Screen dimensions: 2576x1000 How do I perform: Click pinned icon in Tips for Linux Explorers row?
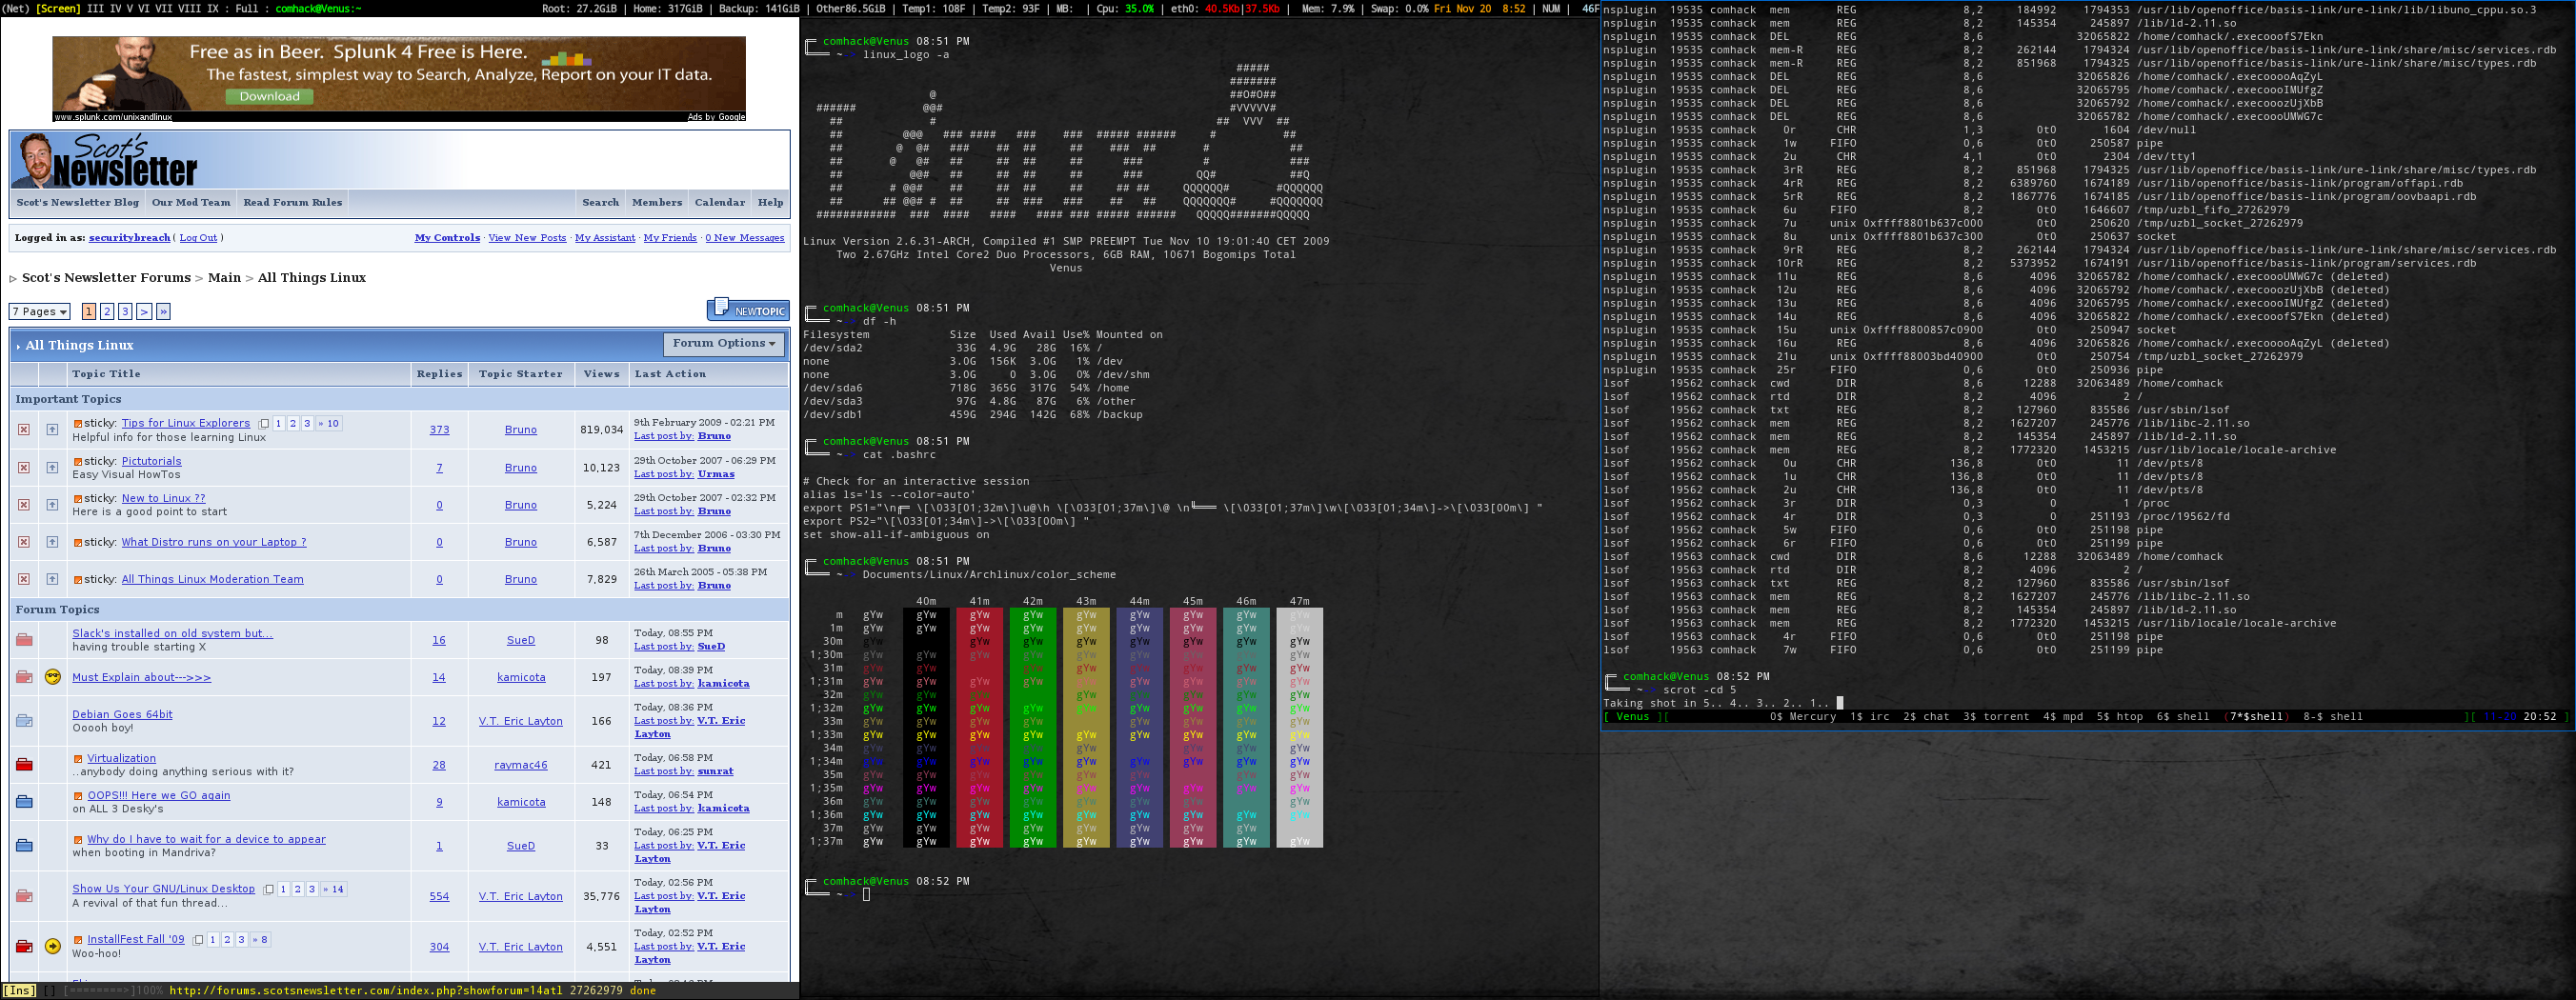52,430
